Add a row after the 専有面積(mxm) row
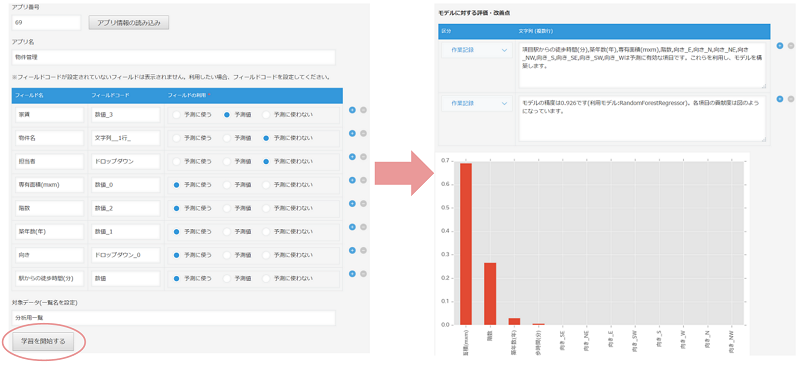The image size is (800, 365). (x=352, y=180)
